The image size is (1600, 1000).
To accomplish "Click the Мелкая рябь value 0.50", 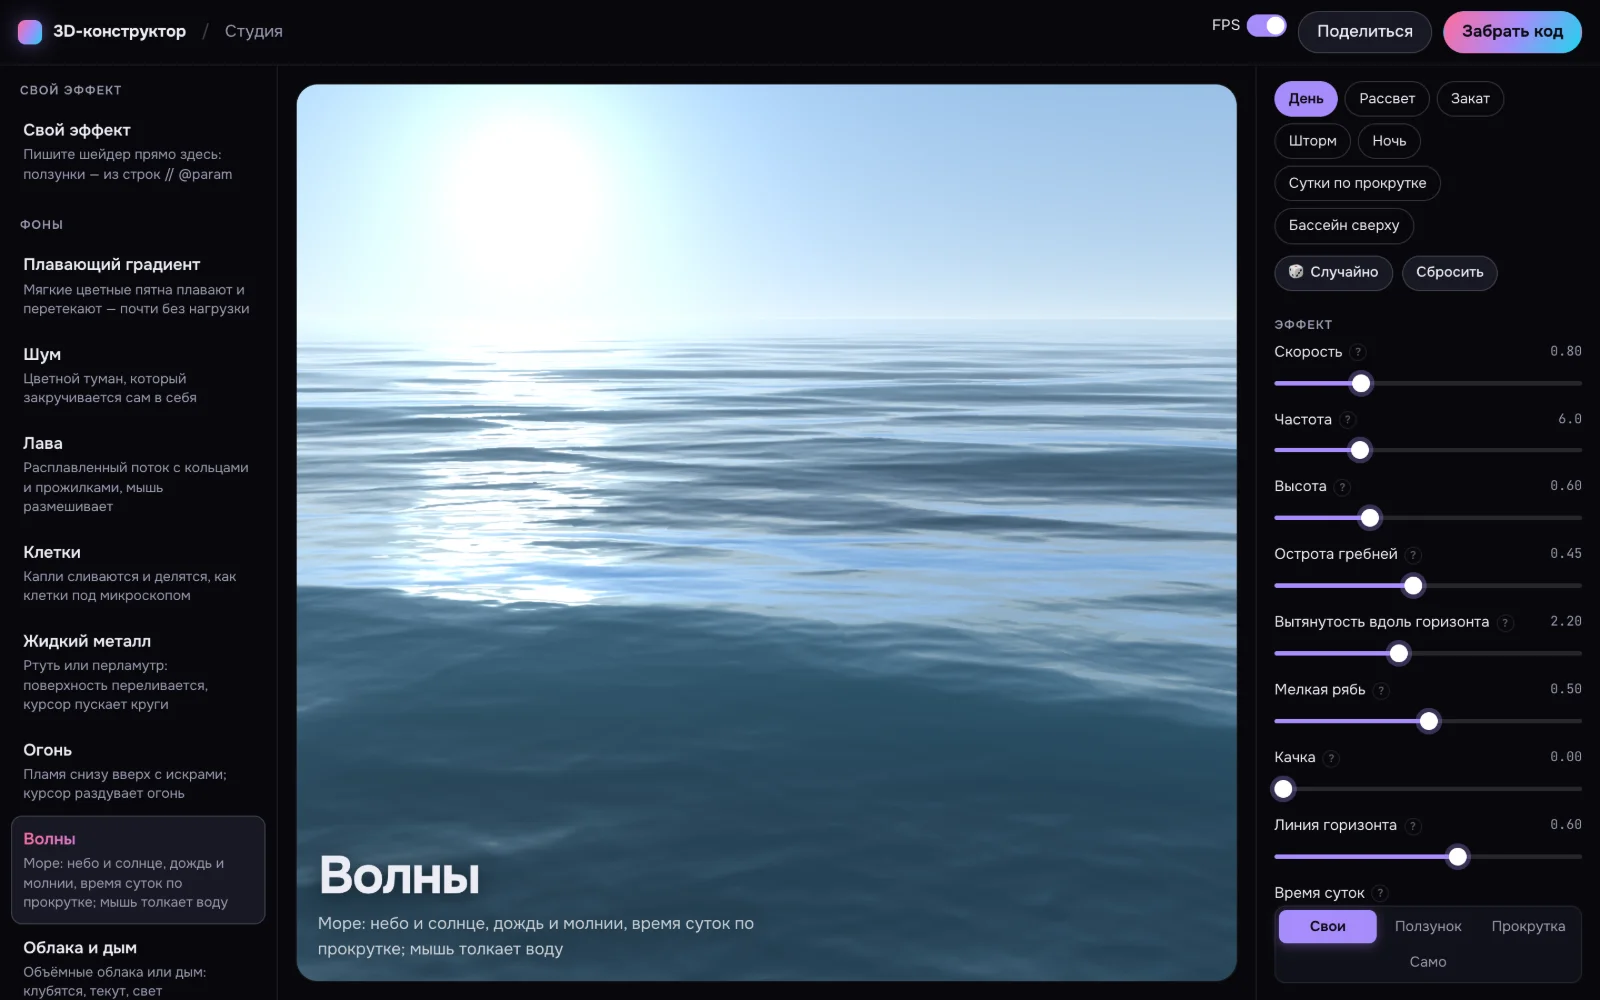I will pyautogui.click(x=1566, y=689).
